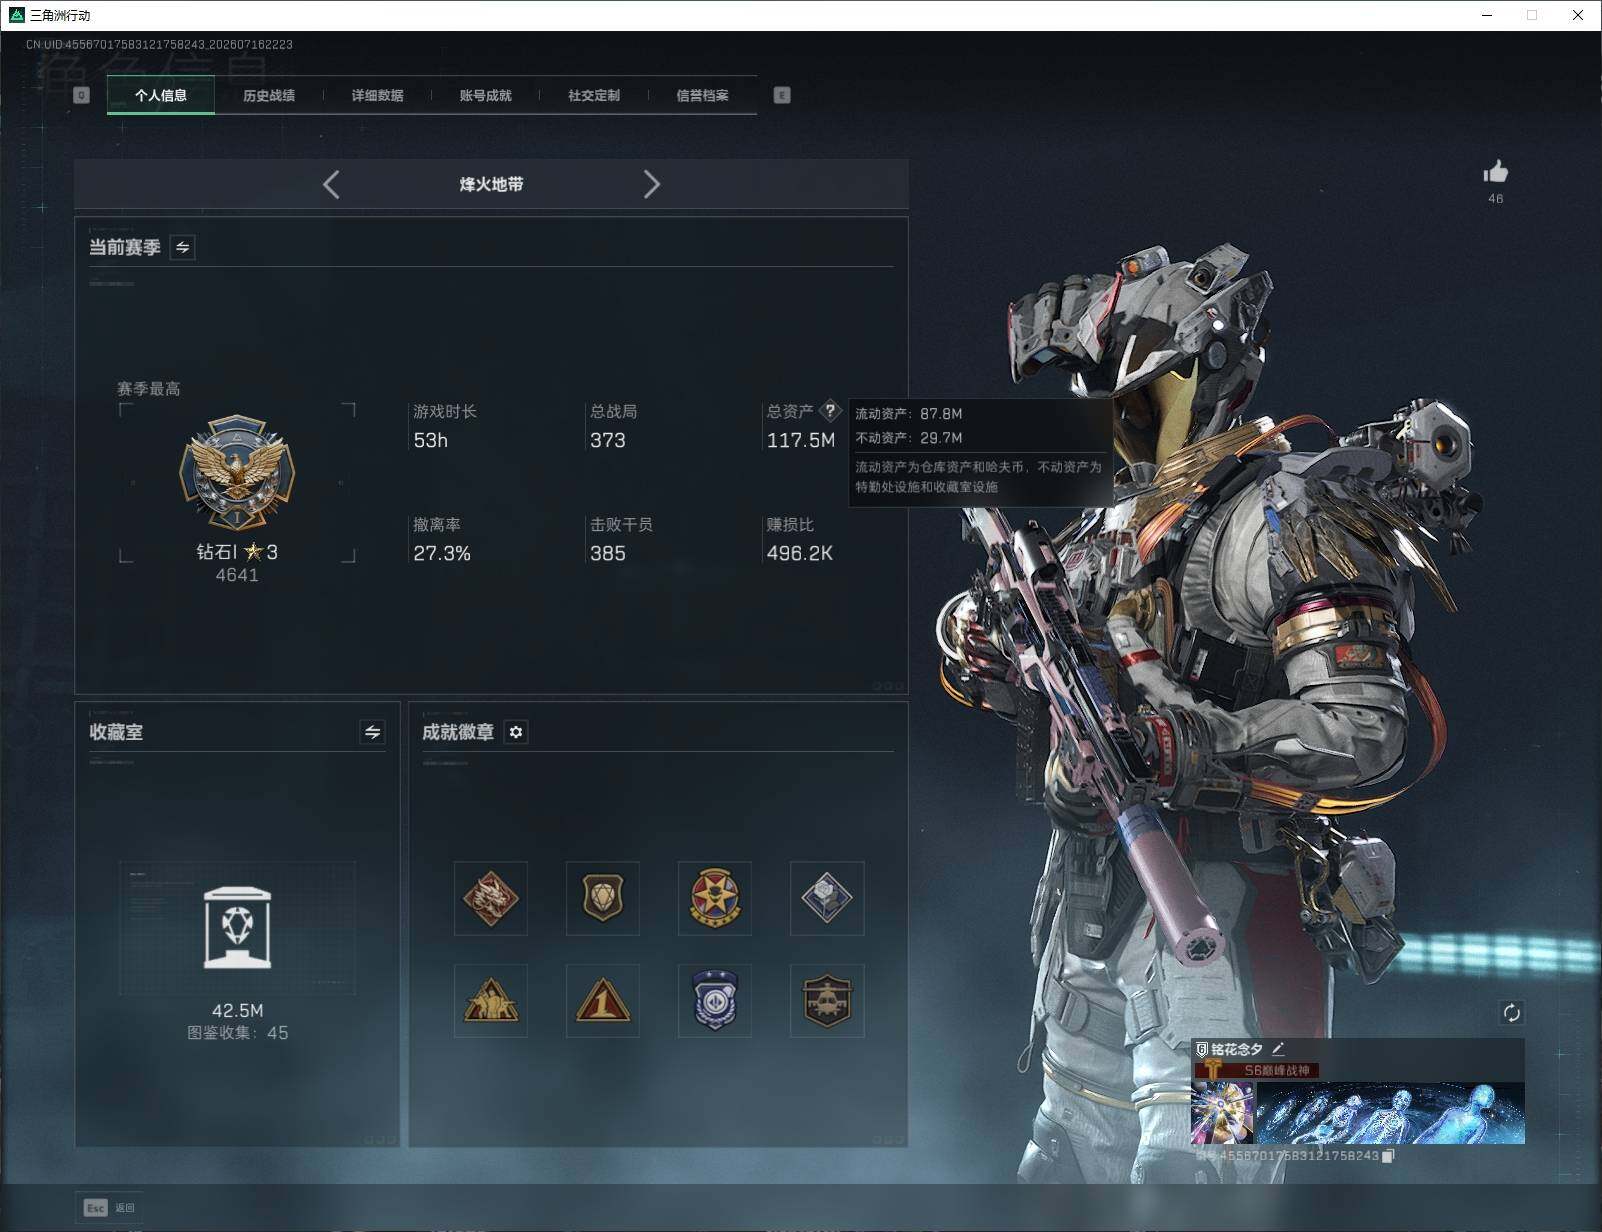This screenshot has width=1602, height=1232.
Task: Click the player avatar thumbnail
Action: pos(1223,1113)
